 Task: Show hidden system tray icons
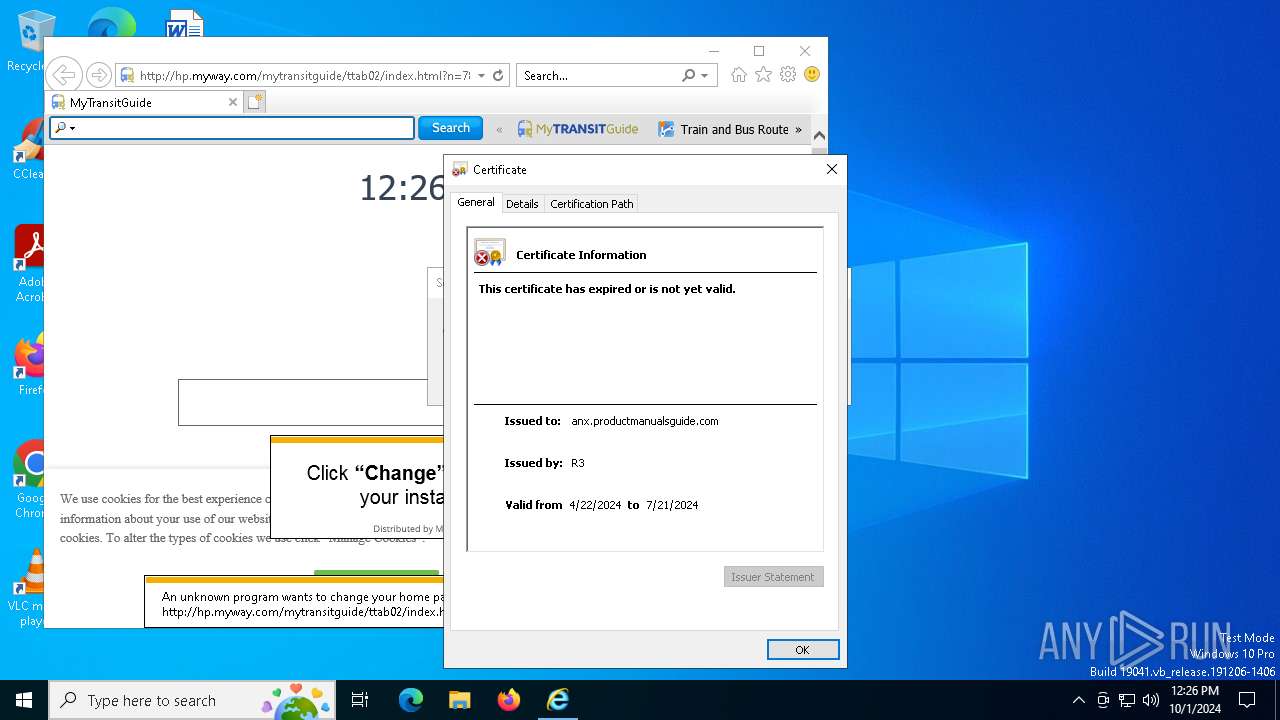(1078, 700)
